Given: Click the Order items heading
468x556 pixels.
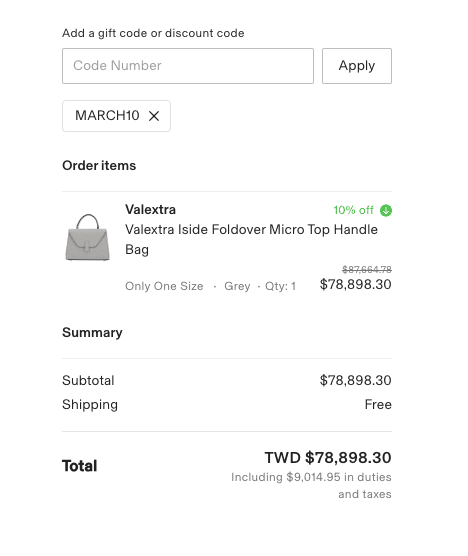Looking at the screenshot, I should point(99,166).
